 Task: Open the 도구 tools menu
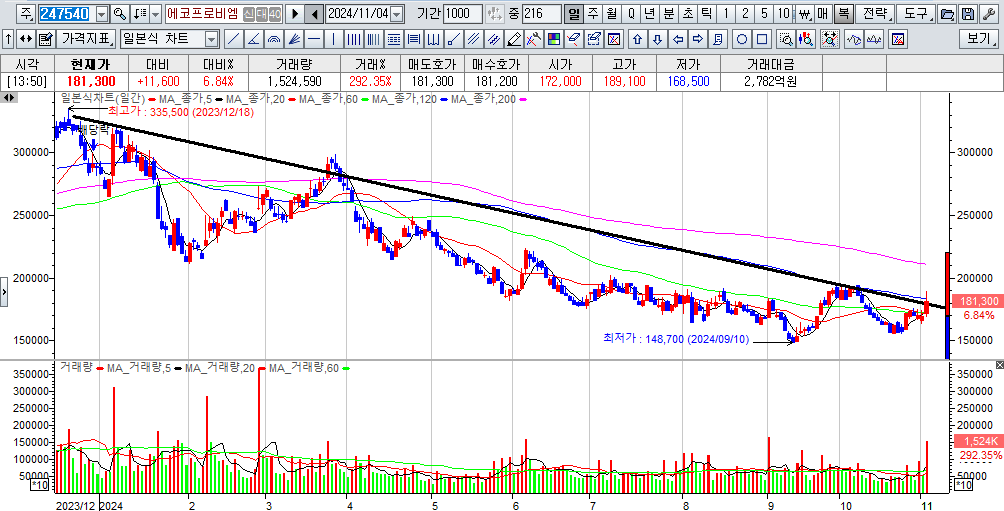coord(915,14)
